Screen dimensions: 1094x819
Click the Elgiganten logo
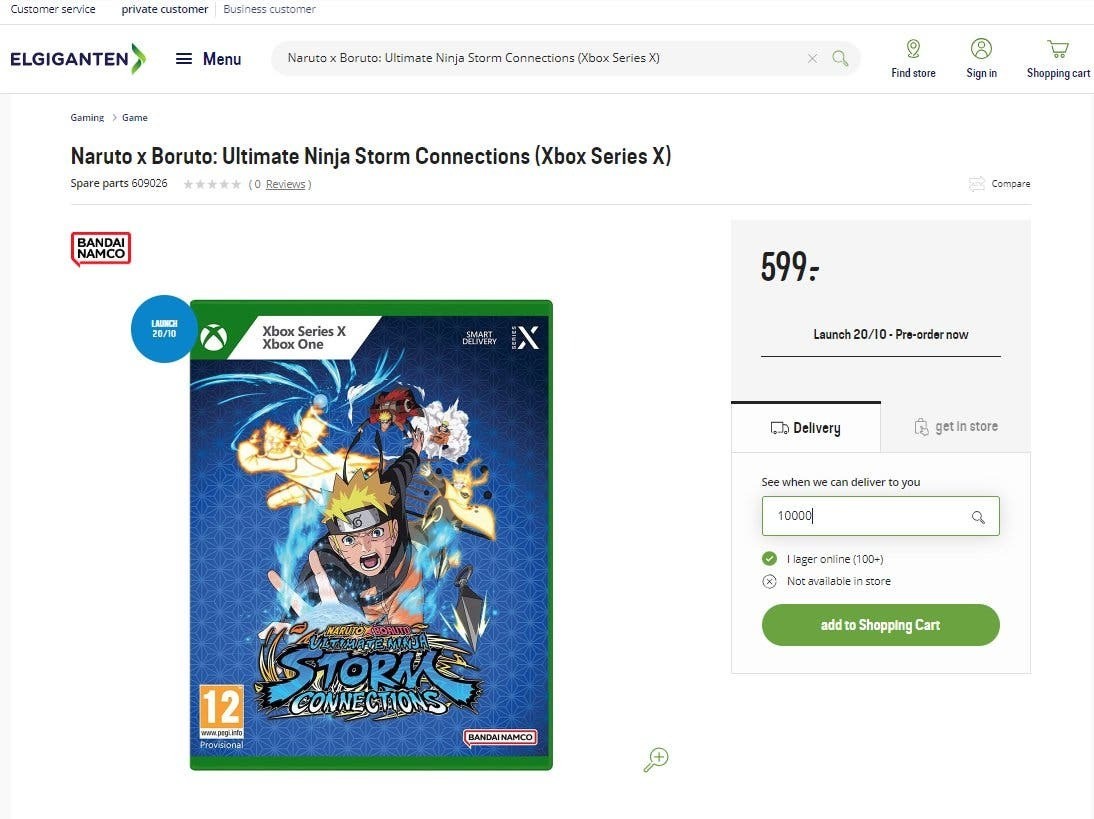click(77, 58)
